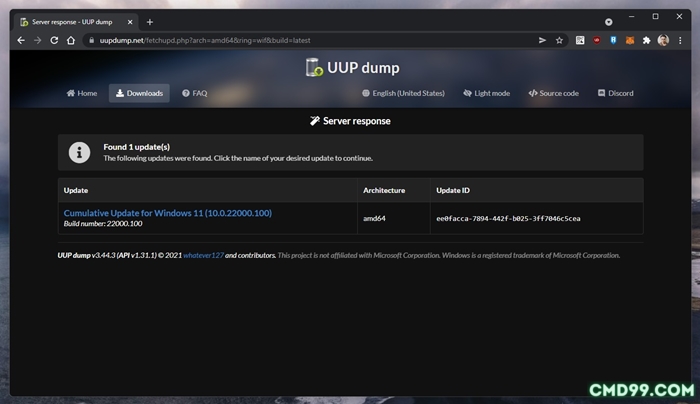Reload the page with the refresh icon
The width and height of the screenshot is (700, 404).
point(54,40)
